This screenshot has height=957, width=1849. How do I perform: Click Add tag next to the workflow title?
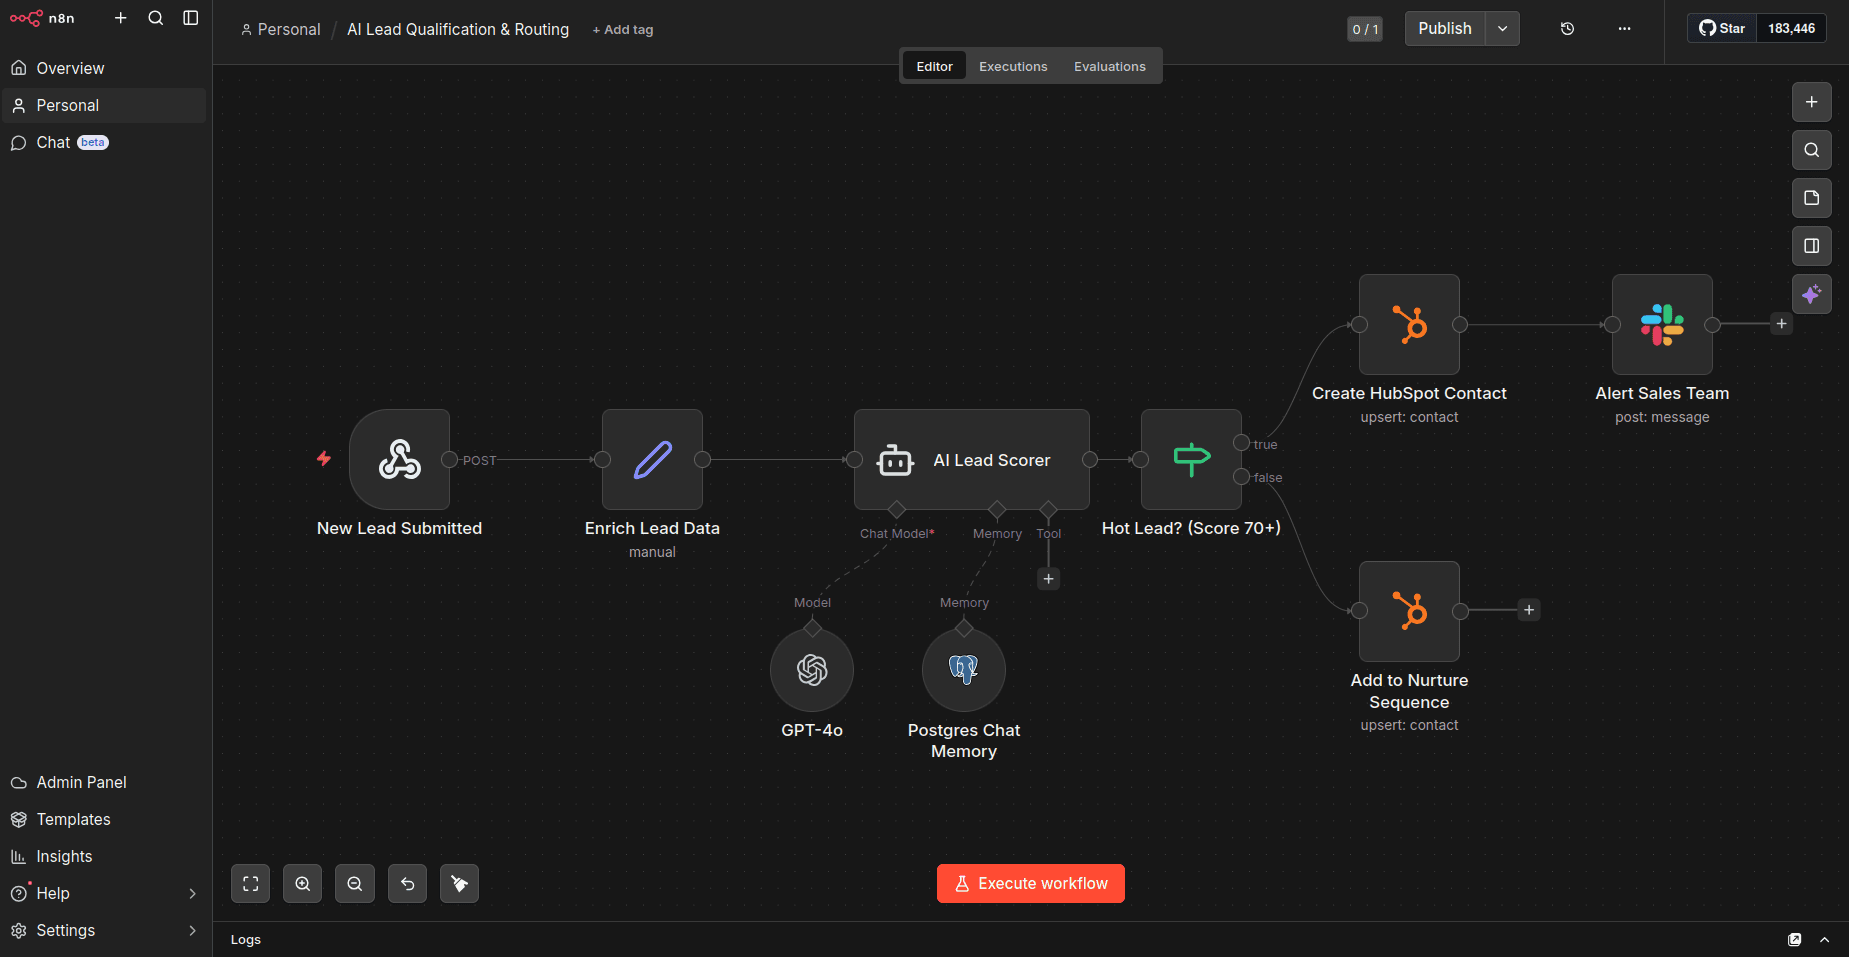coord(622,29)
